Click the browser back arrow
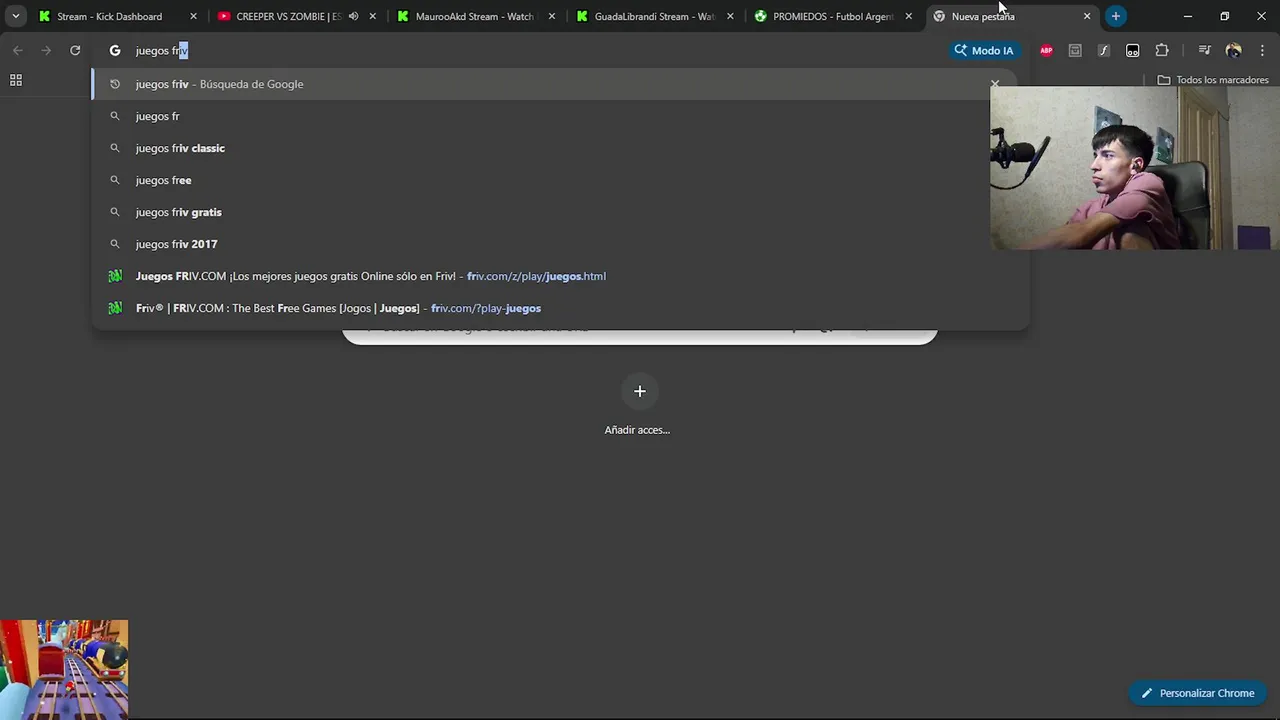1280x720 pixels. pos(18,50)
